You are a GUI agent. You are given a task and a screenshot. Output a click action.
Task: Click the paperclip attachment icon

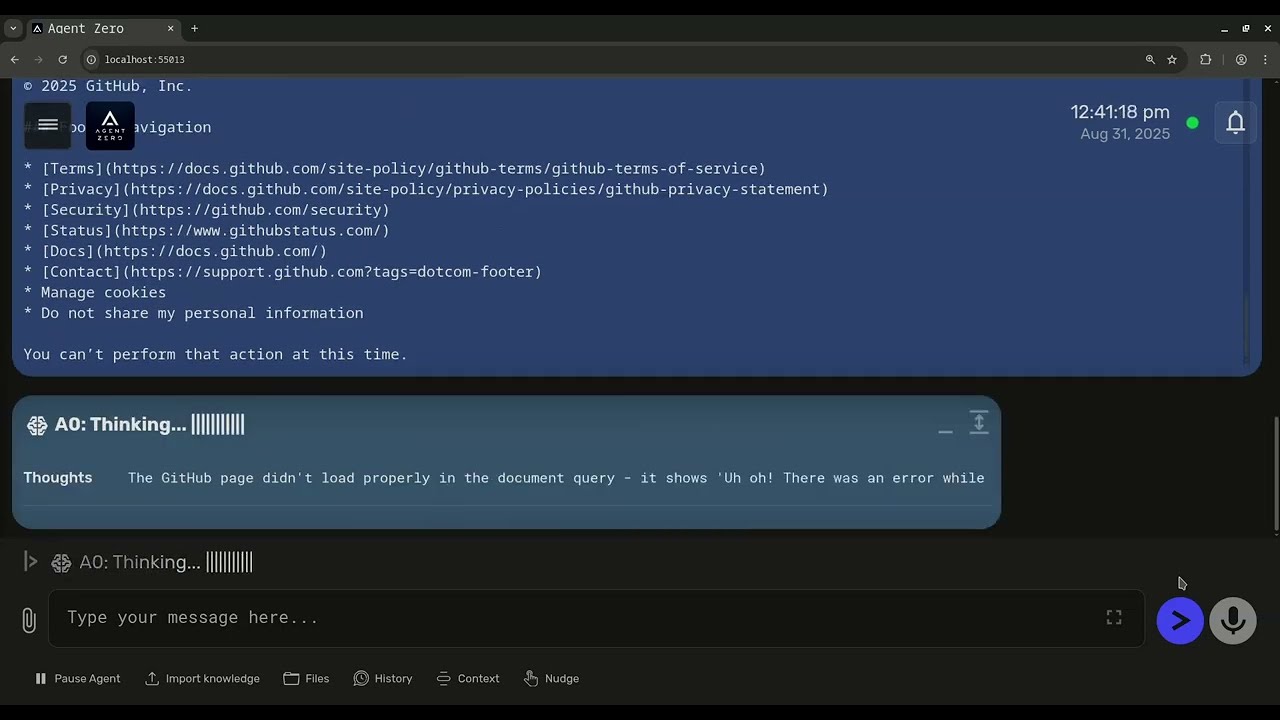[x=29, y=620]
